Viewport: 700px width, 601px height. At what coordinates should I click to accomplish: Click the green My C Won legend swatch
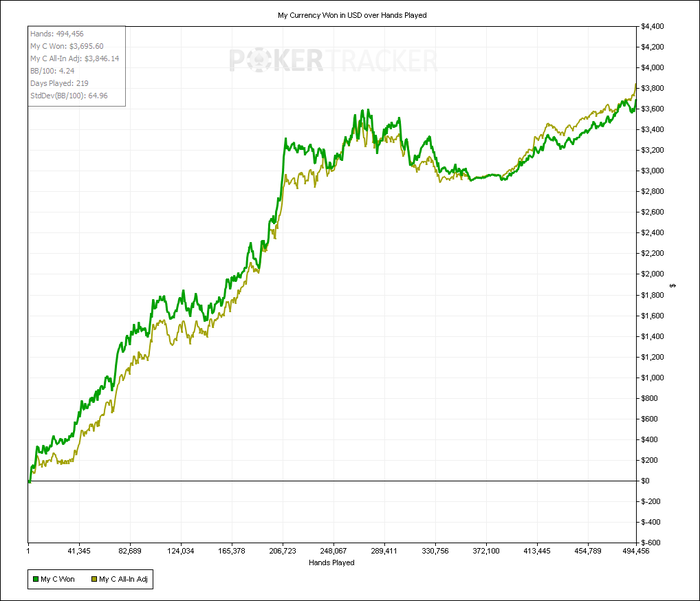point(36,579)
